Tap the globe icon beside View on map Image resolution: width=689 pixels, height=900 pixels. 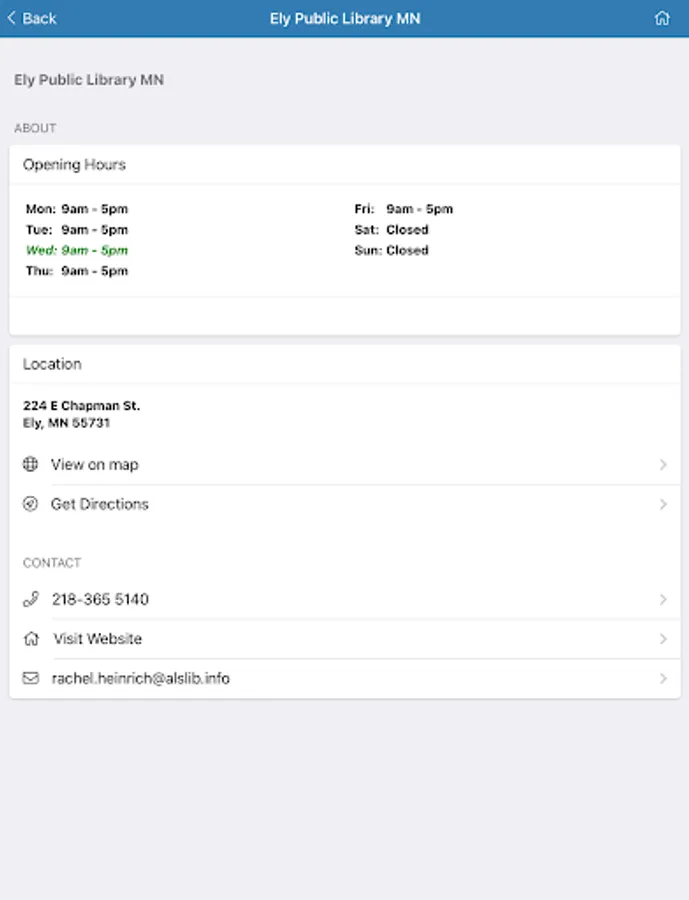[31, 464]
